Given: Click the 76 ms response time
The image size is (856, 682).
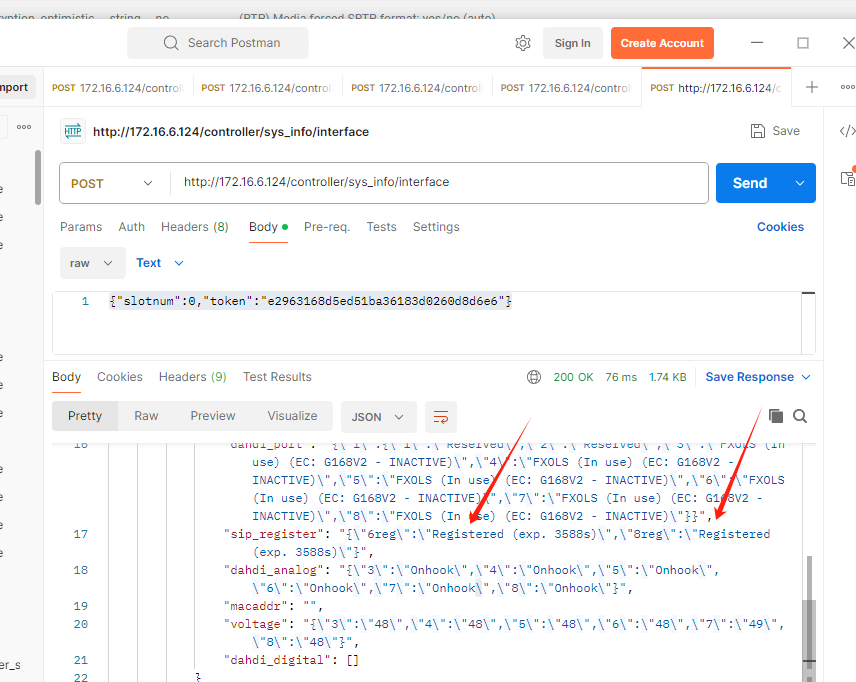Looking at the screenshot, I should 621,377.
